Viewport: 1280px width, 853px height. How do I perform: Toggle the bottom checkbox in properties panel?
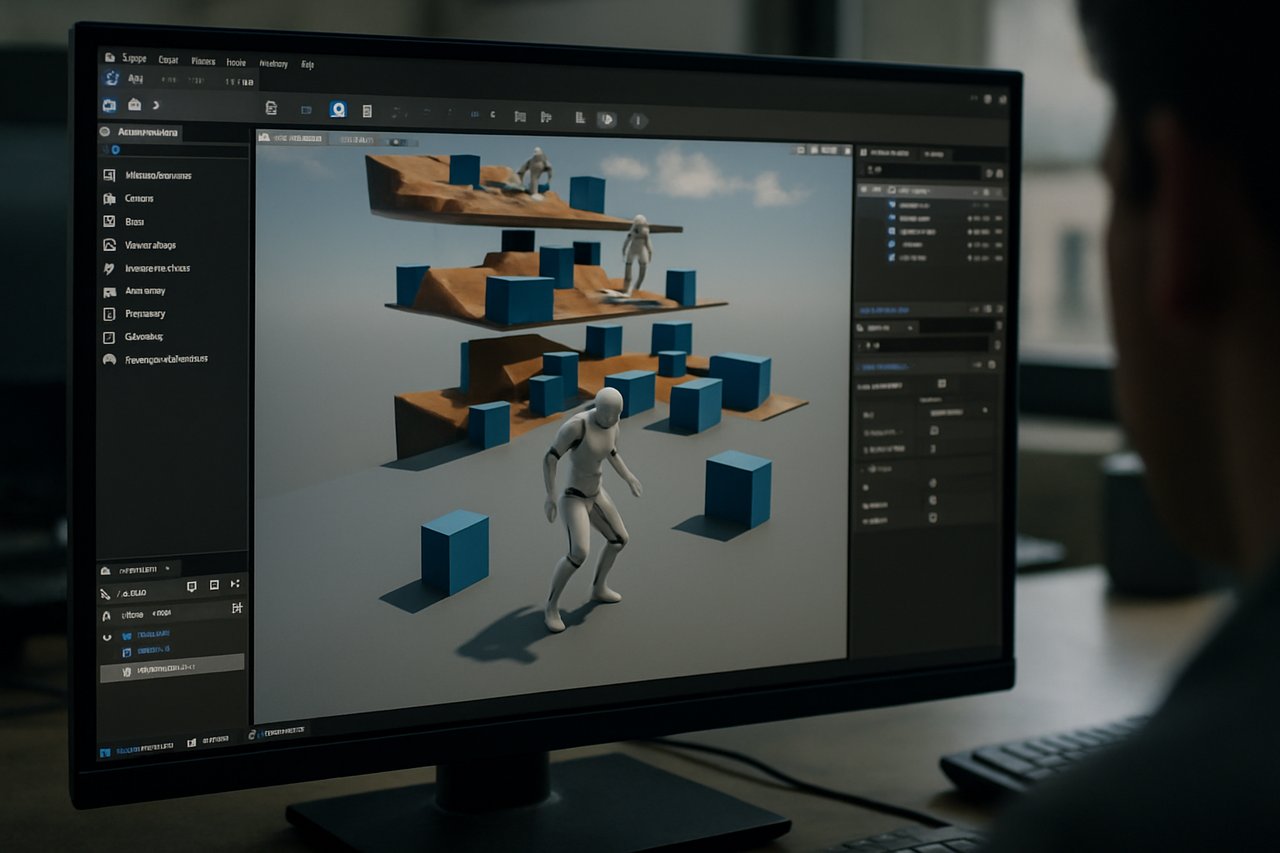pos(933,518)
